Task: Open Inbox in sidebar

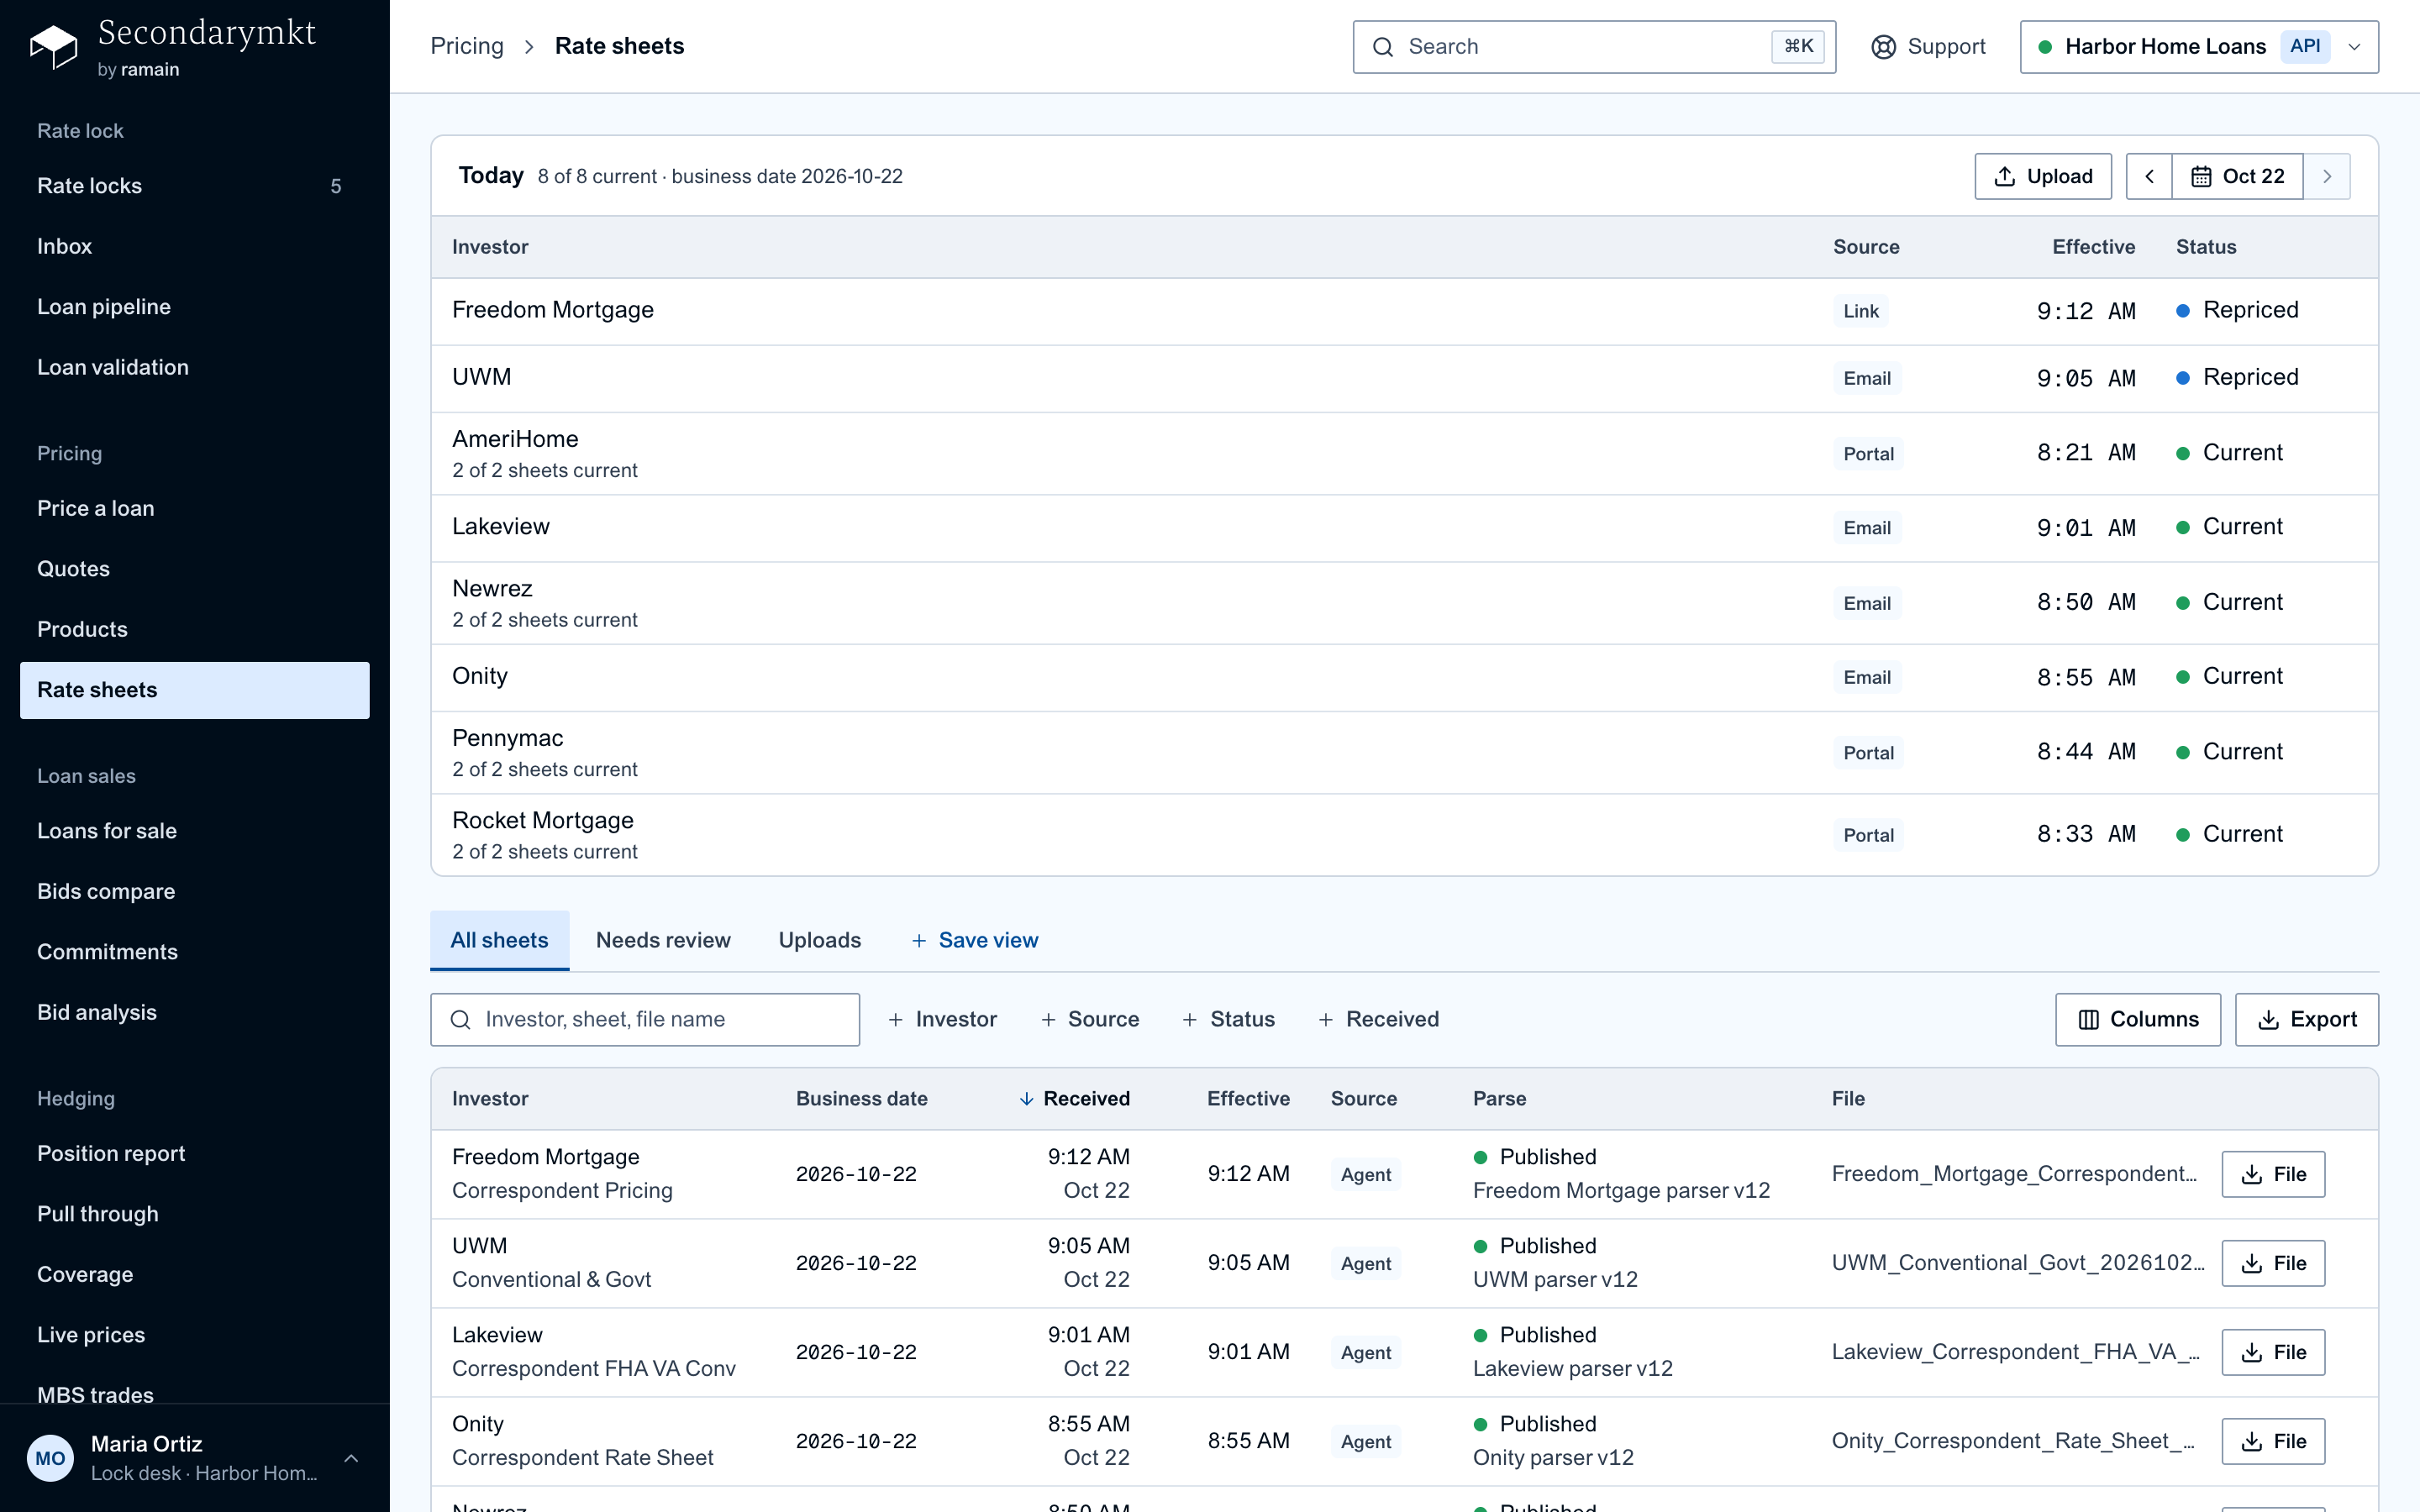Action: tap(195, 246)
